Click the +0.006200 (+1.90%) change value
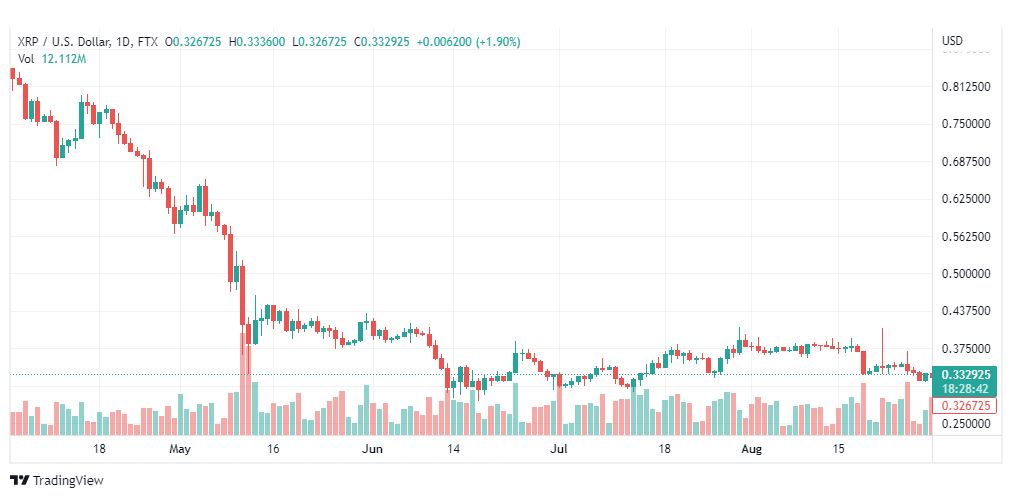Viewport: 1012px width, 498px height. (x=469, y=42)
